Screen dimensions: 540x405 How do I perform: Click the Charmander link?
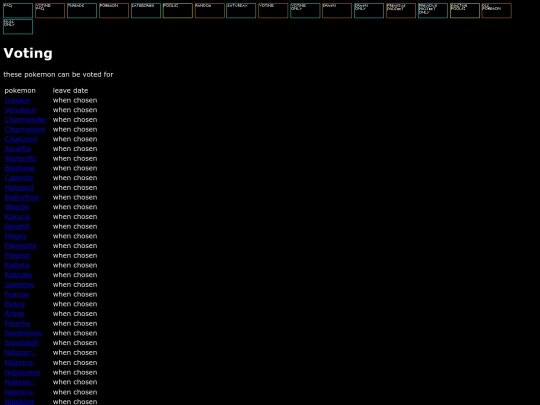click(x=25, y=120)
